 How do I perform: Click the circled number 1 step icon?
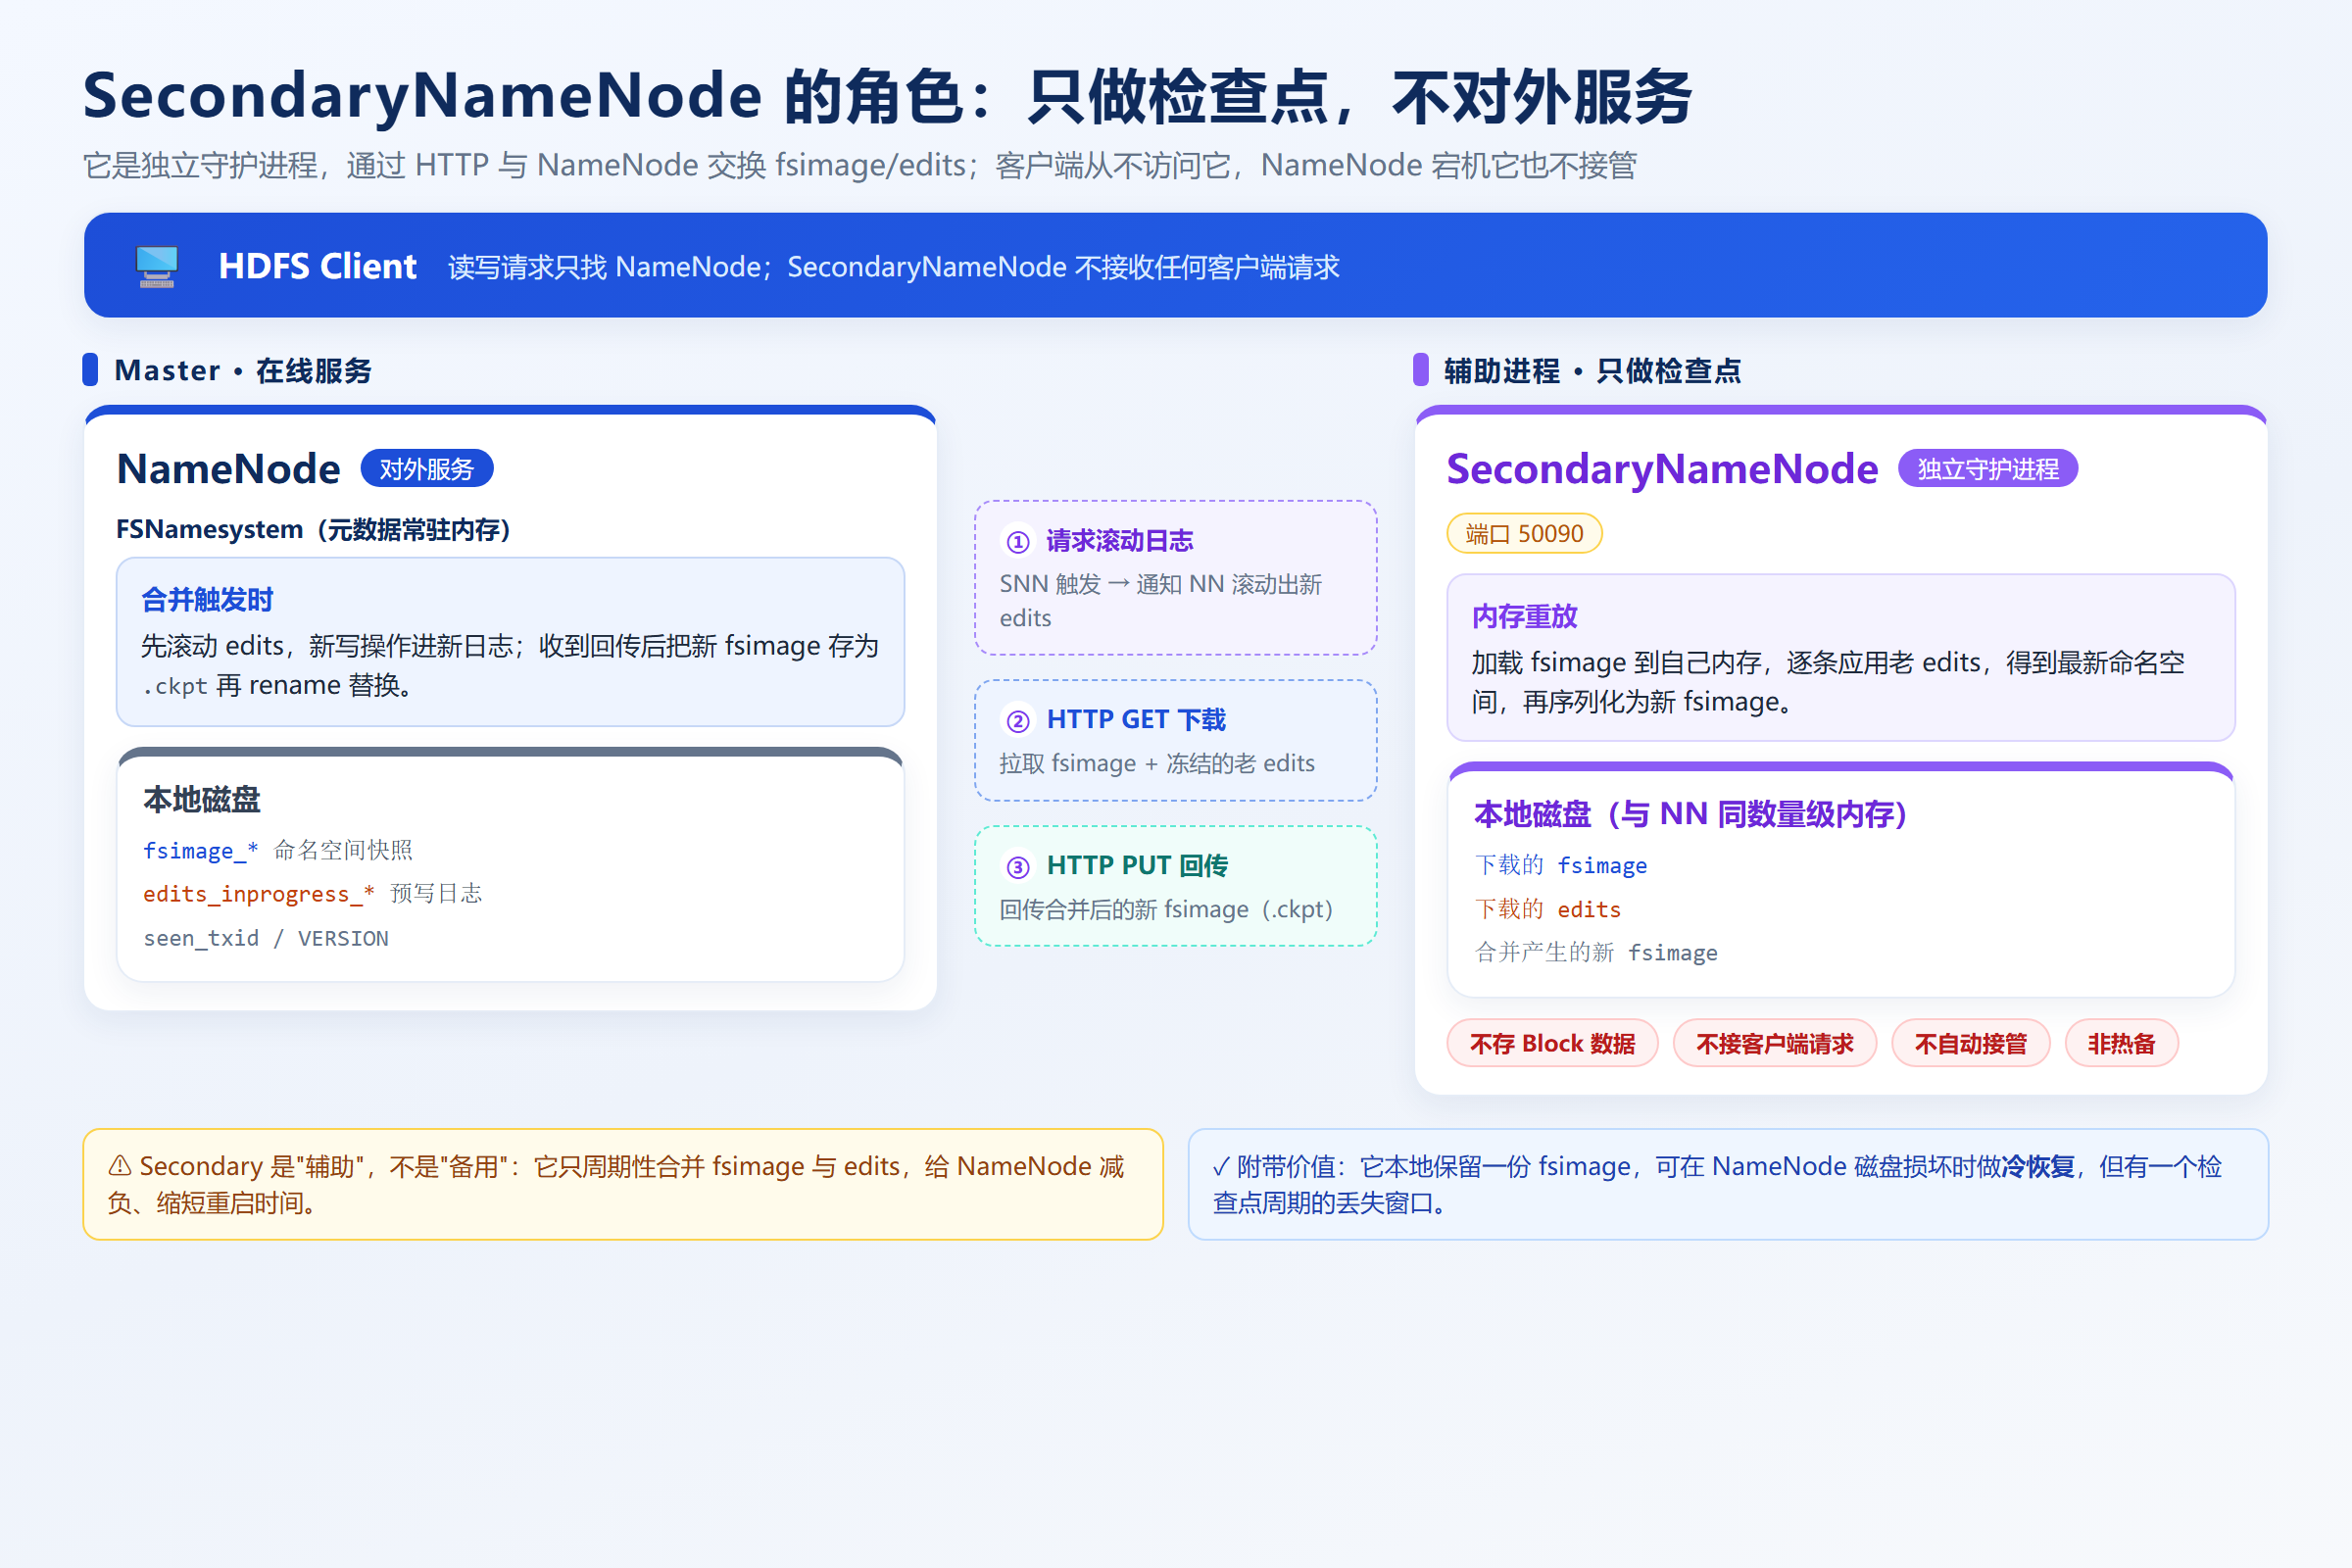point(1017,542)
